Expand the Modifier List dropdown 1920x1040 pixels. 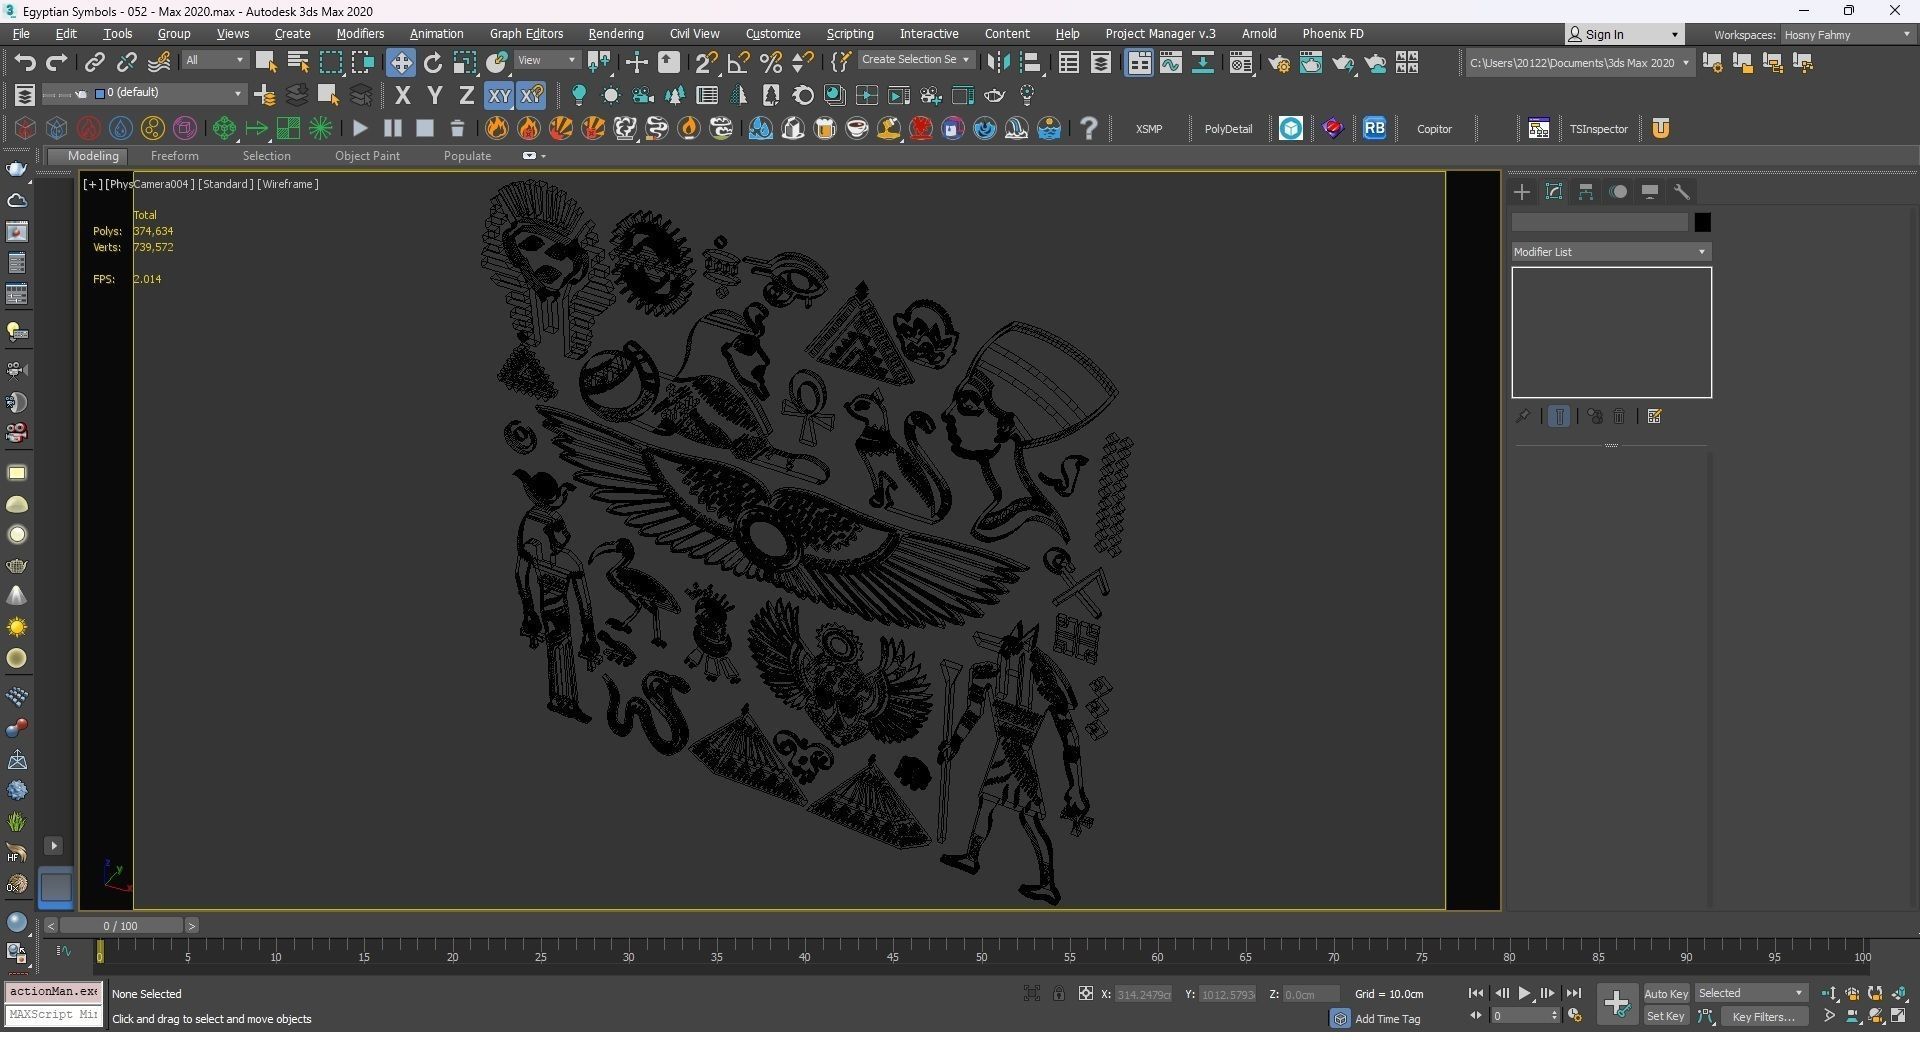pos(1610,252)
